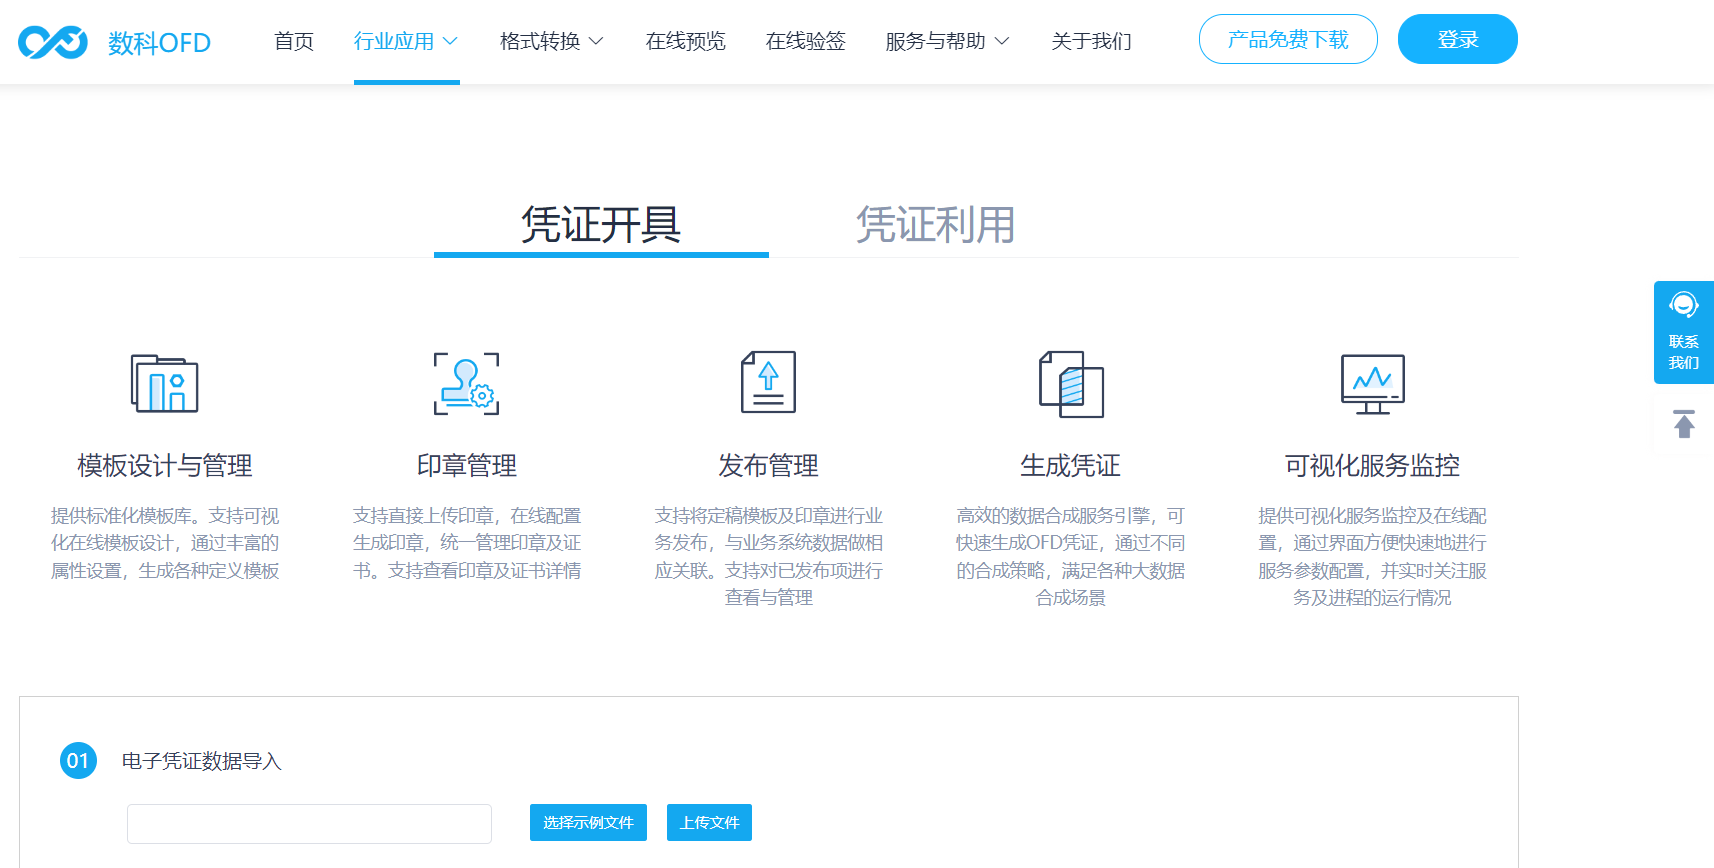Screen dimensions: 1714x868
Task: Open the 联系我们 customer service widget
Action: click(x=1683, y=332)
